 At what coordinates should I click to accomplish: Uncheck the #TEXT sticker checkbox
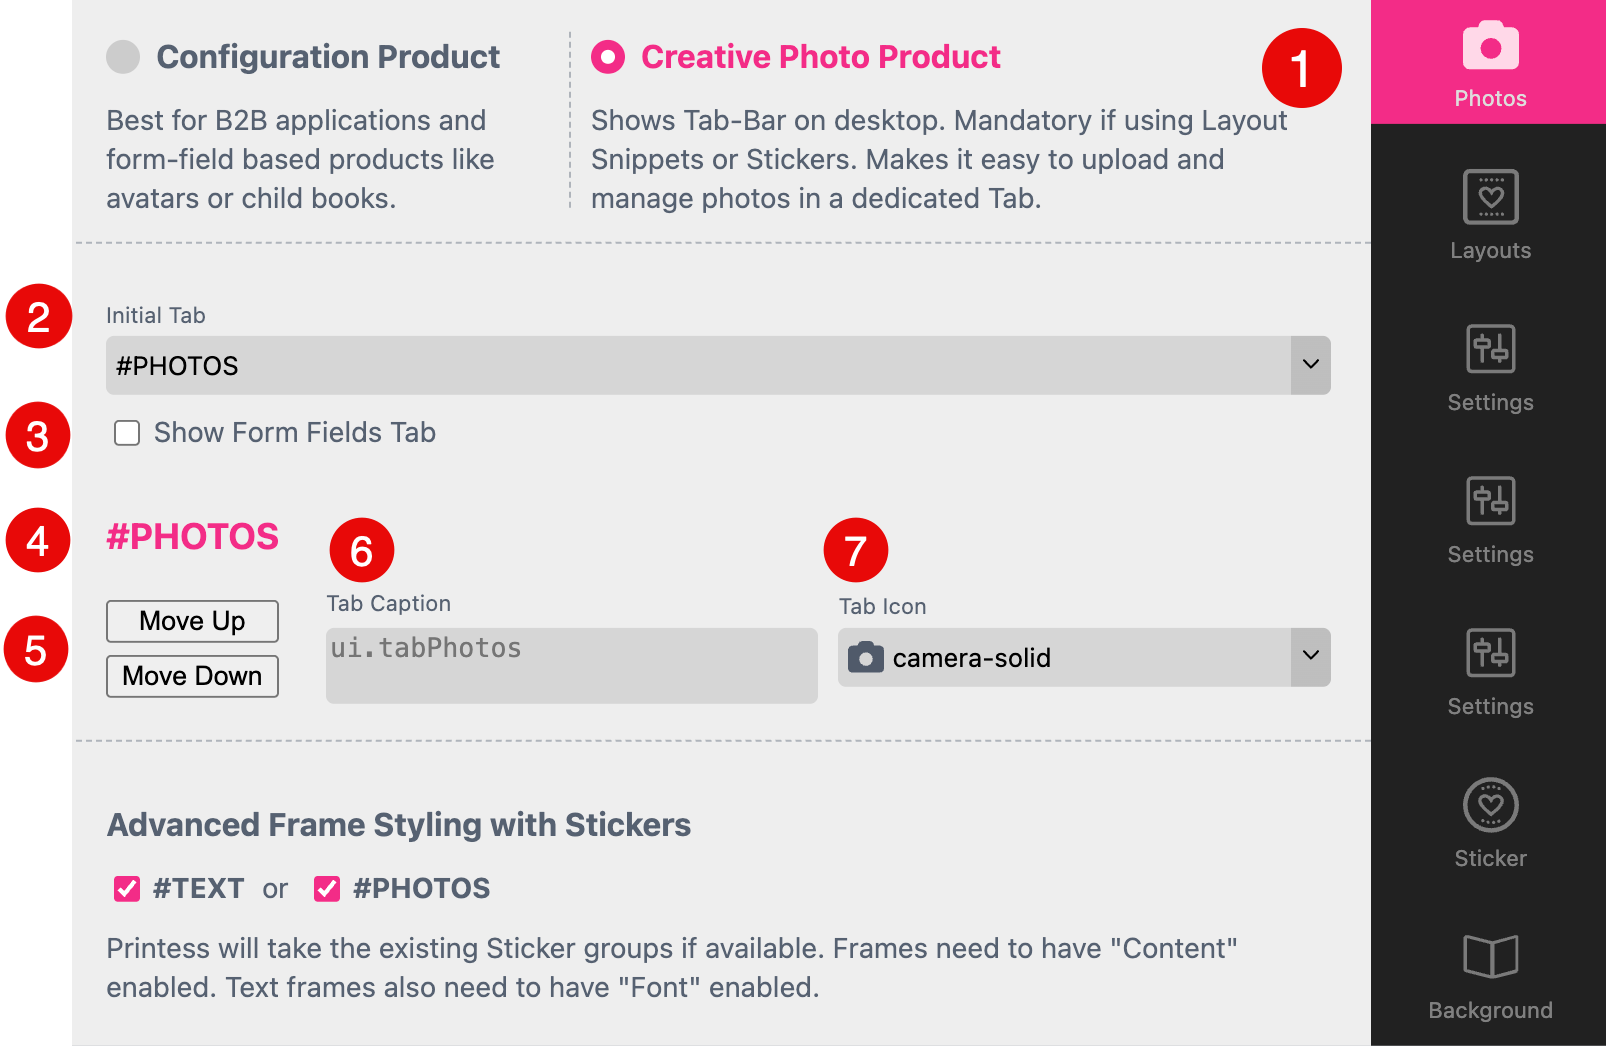(126, 888)
